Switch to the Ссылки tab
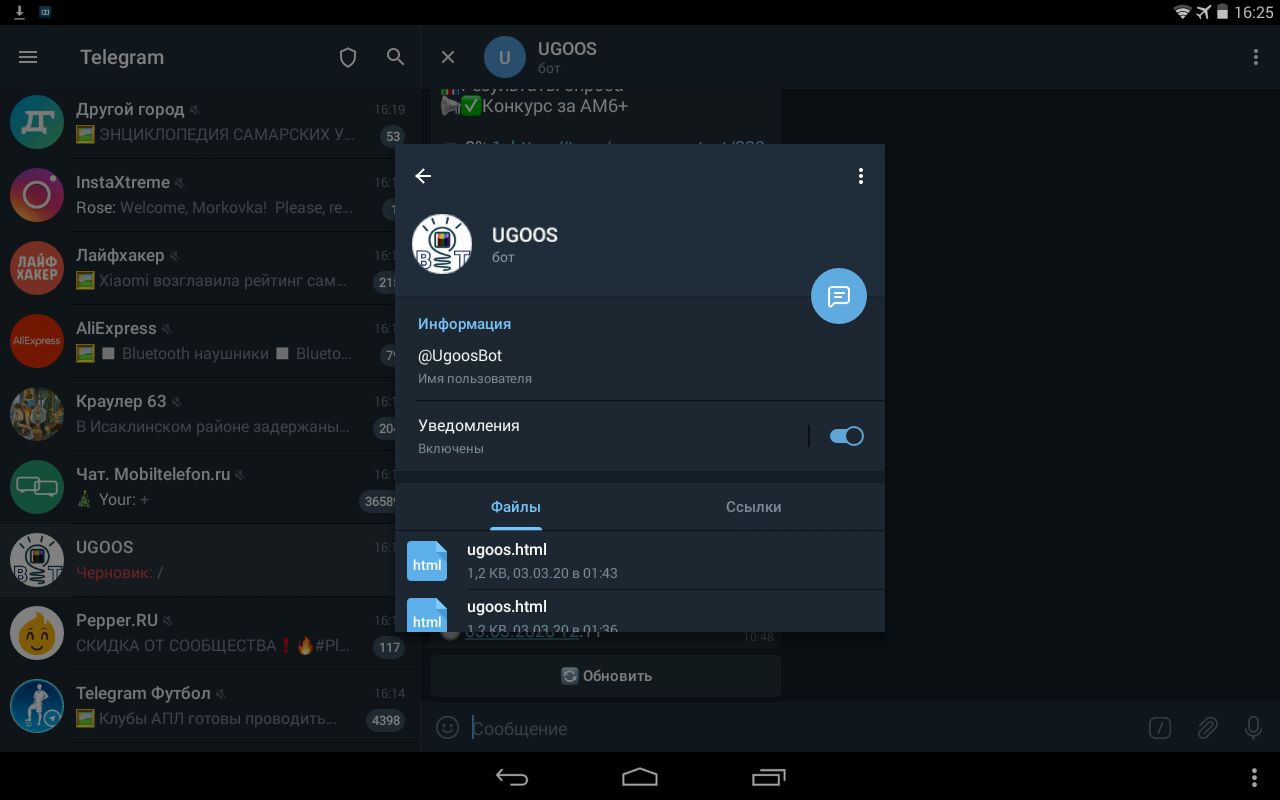 [x=754, y=507]
